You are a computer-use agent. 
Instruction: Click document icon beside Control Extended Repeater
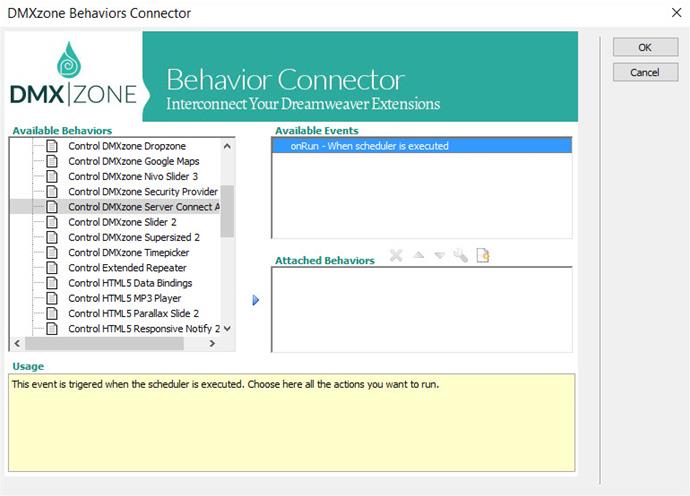(x=52, y=268)
